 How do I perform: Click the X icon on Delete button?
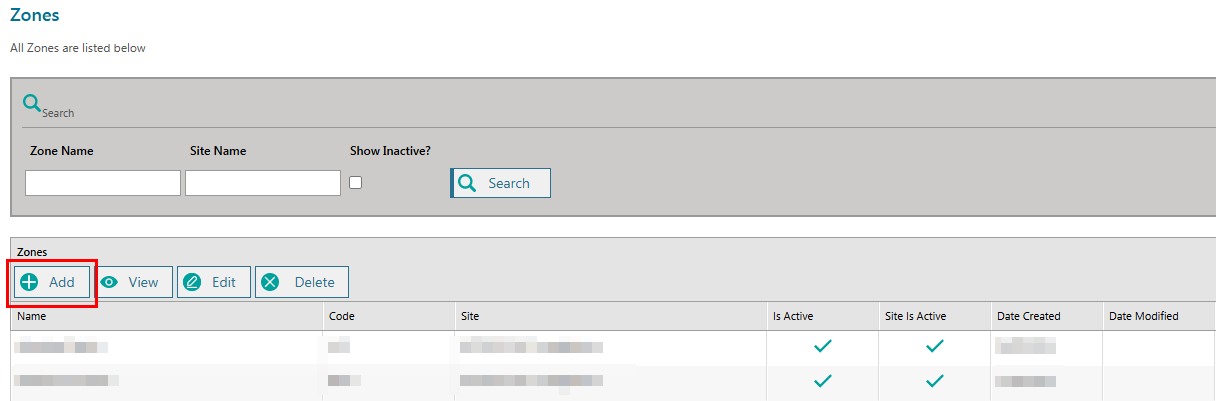click(270, 282)
